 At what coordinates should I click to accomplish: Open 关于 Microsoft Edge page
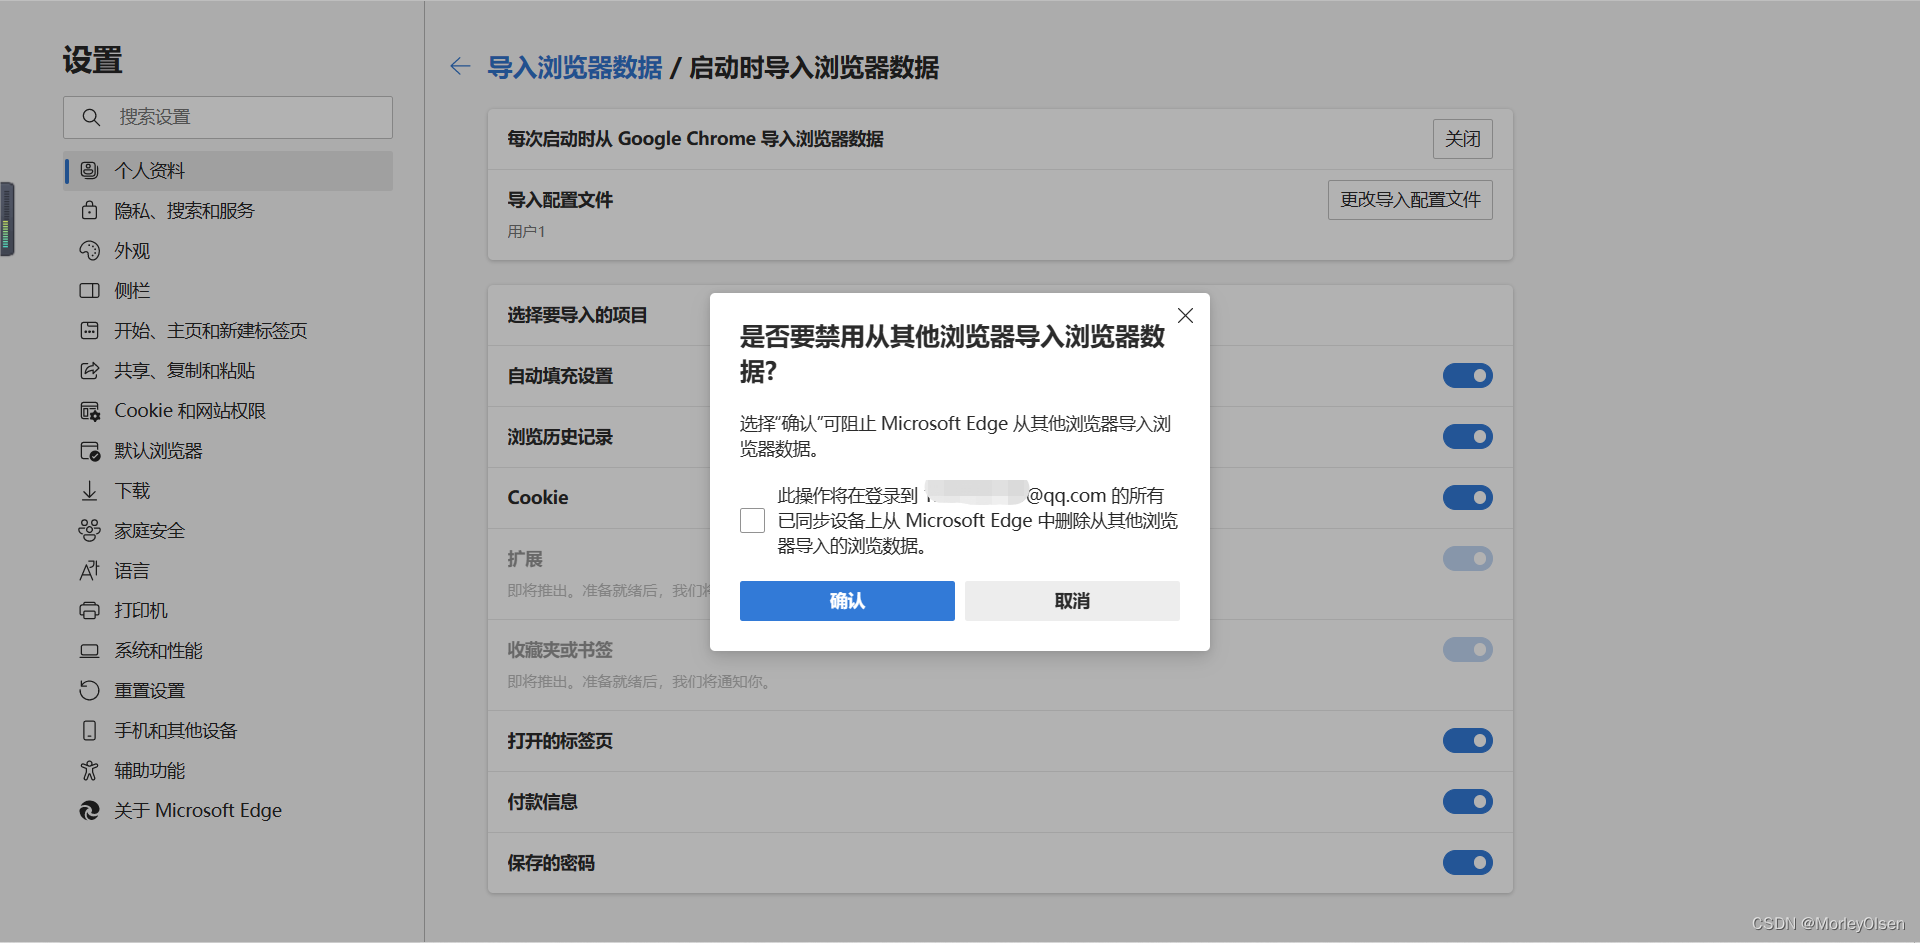[228, 811]
